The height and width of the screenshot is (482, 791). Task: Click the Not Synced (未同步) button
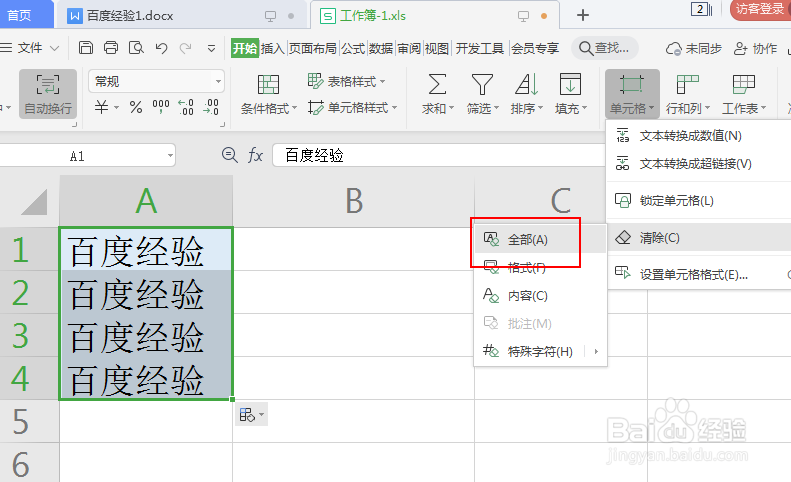pos(694,48)
